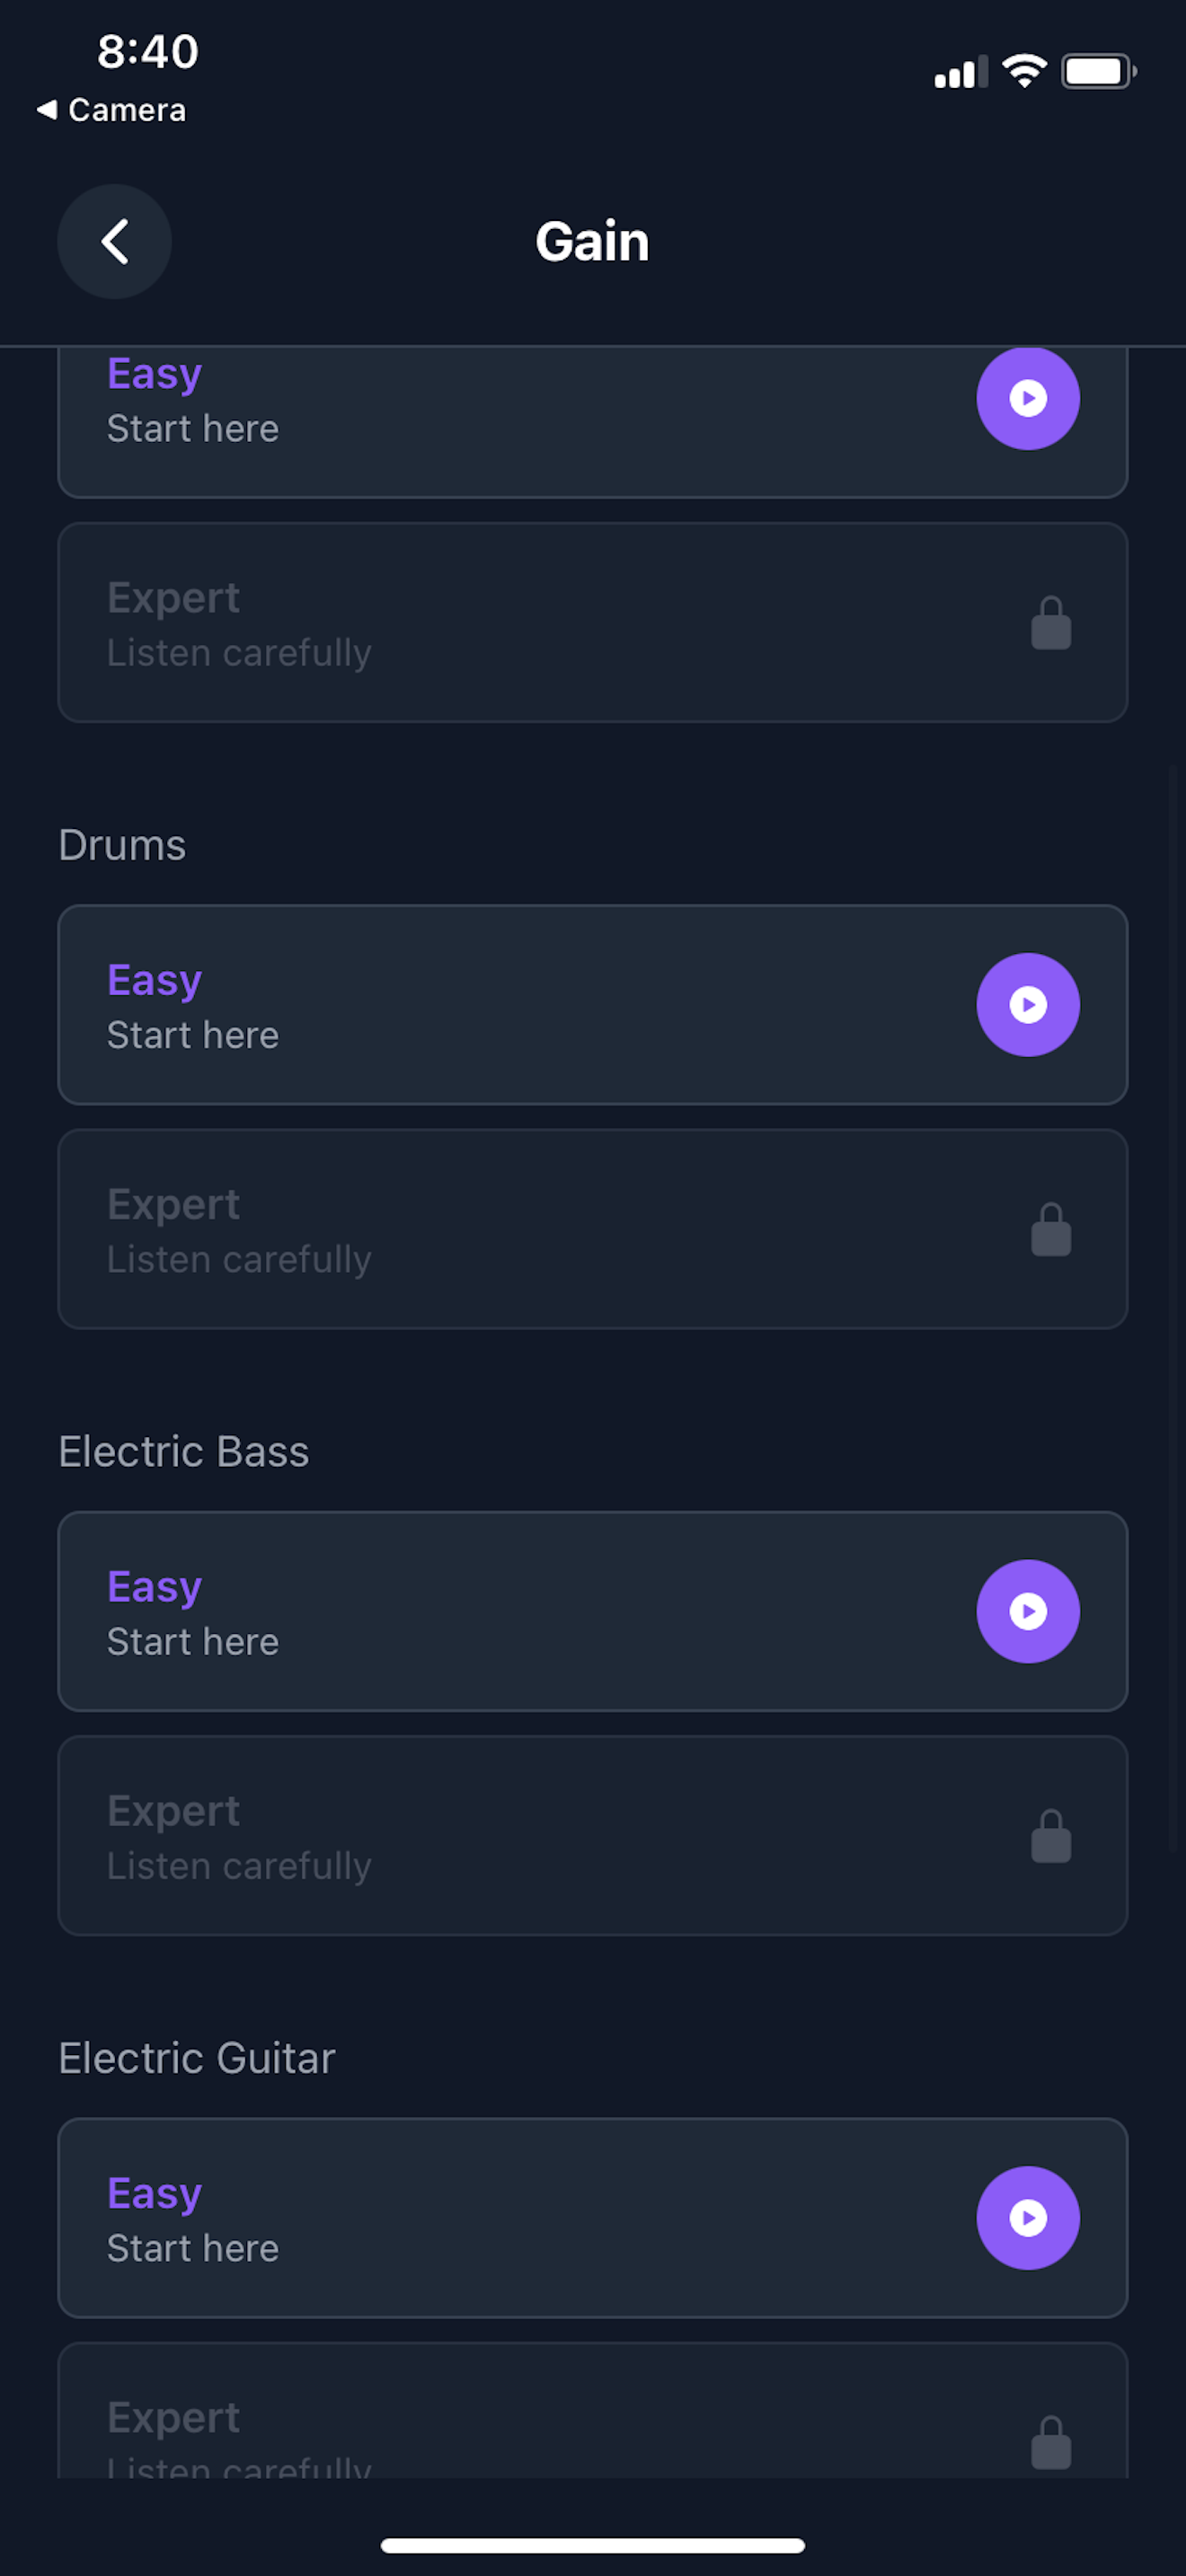Play the Drums Easy level
The width and height of the screenshot is (1186, 2576).
tap(1027, 1004)
